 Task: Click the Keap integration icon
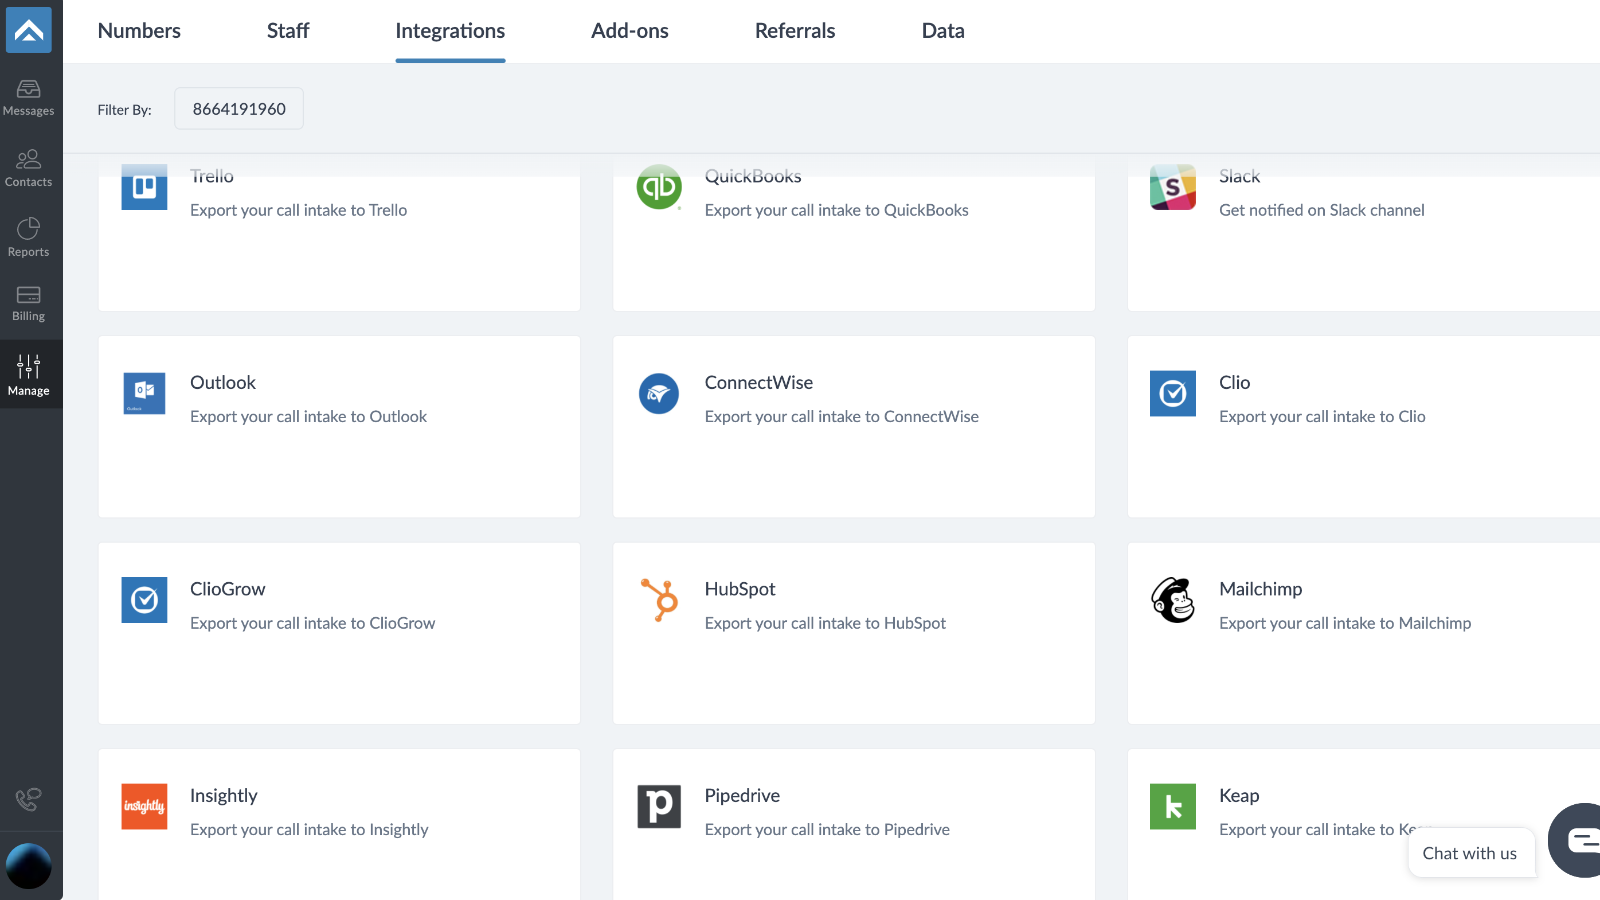(1172, 806)
